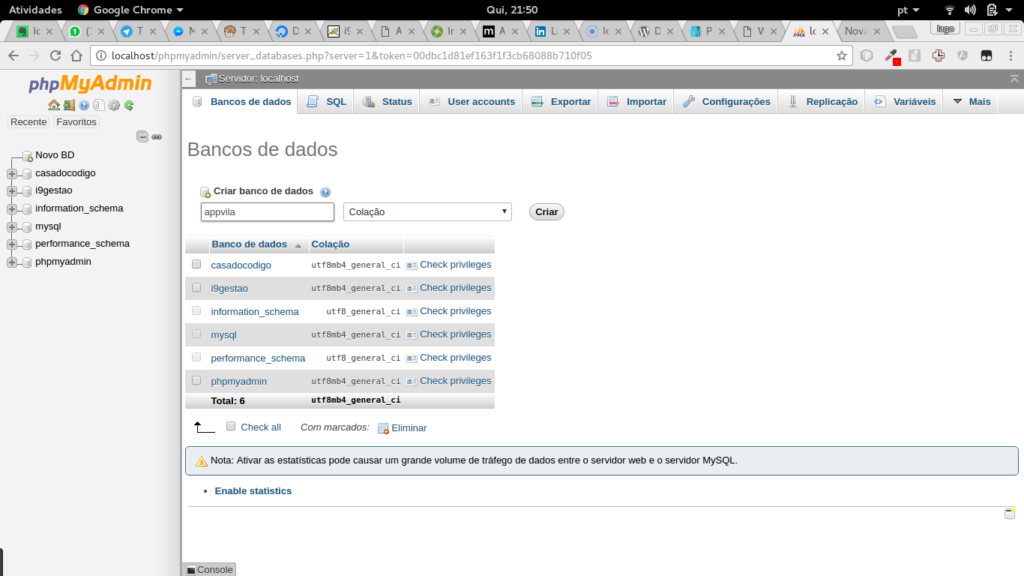Click the logout door icon in sidebar

[68, 105]
